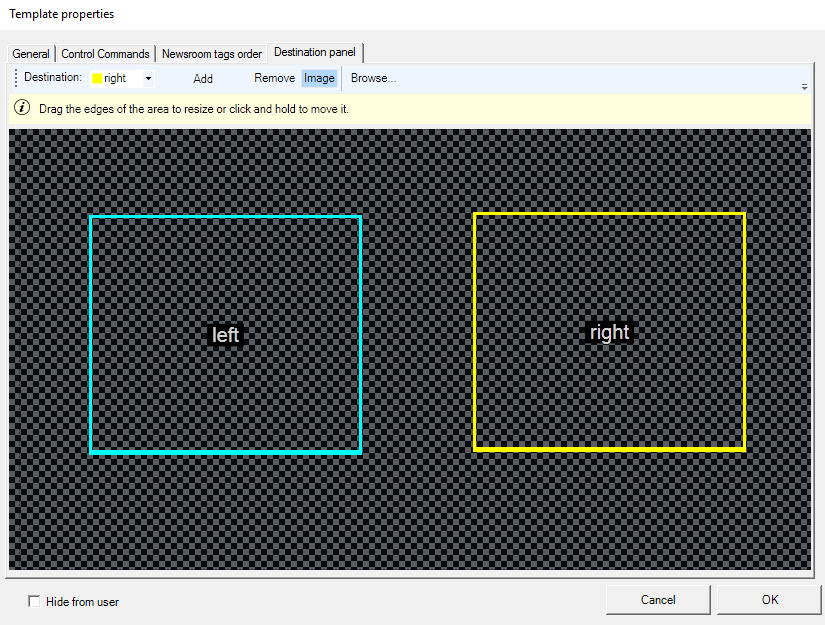Expand the Destination dropdown arrow

click(148, 79)
